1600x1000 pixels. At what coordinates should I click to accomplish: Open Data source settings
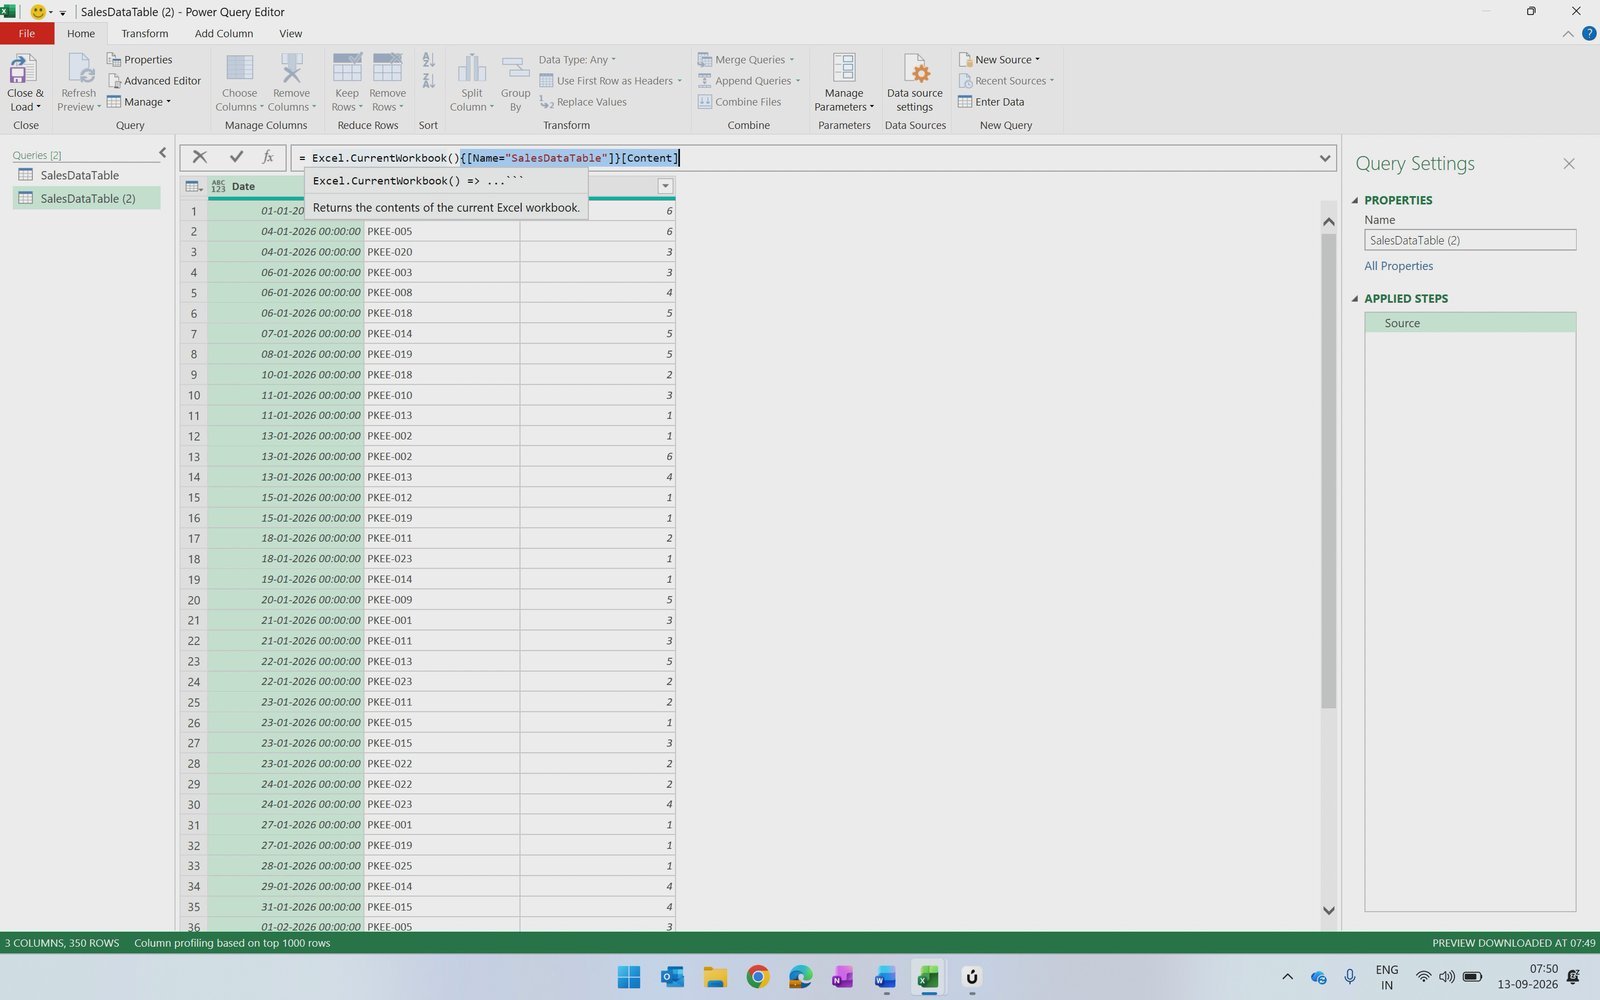(915, 83)
